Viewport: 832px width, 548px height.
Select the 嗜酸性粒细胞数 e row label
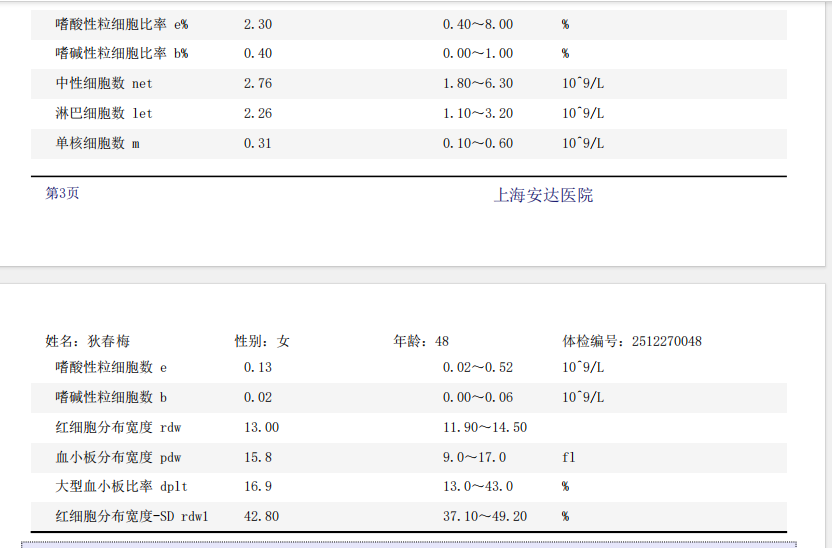111,368
